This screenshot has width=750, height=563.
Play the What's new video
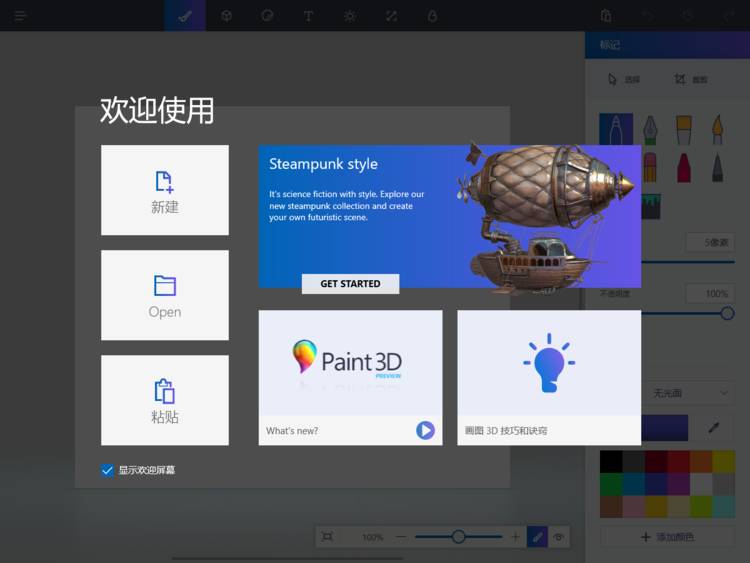[x=425, y=430]
